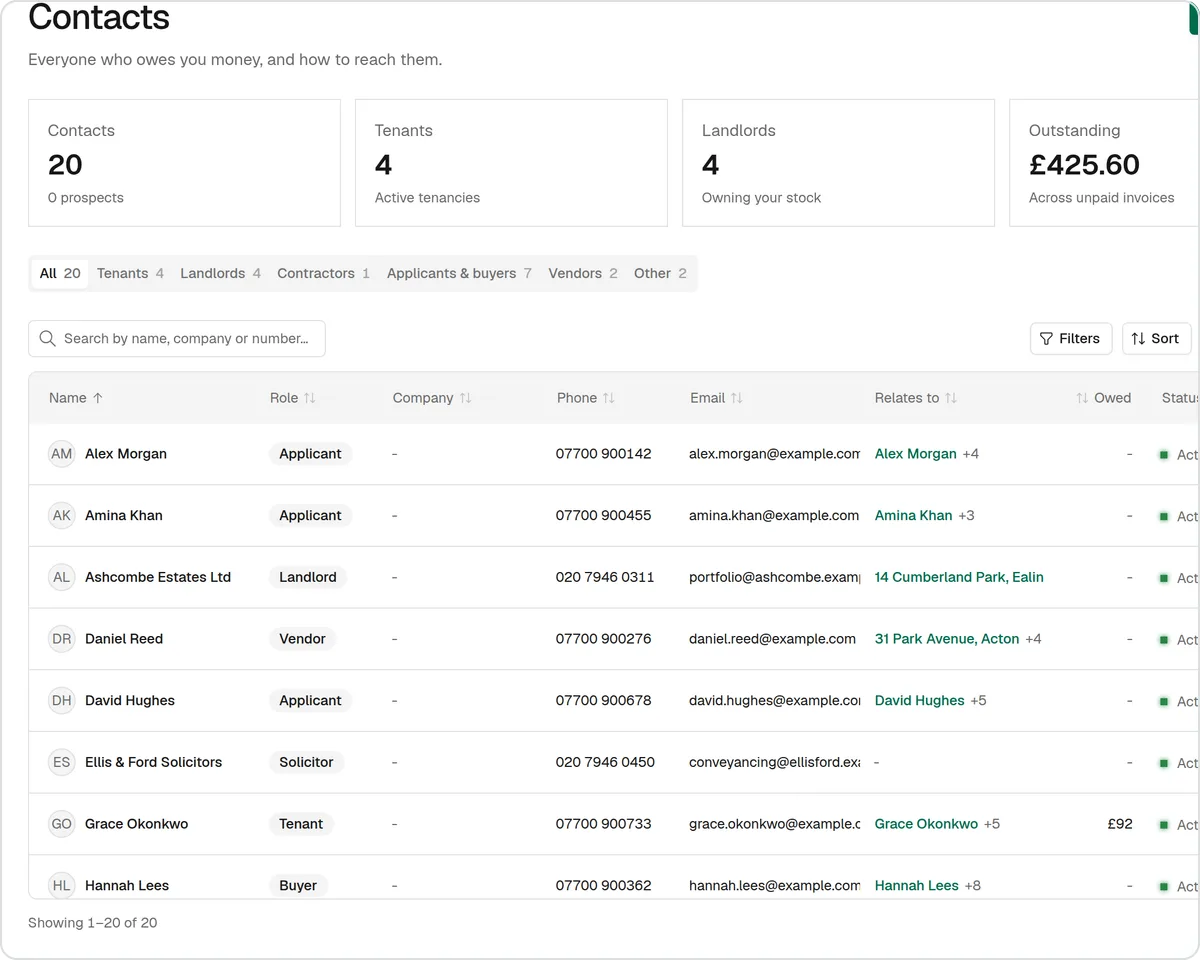This screenshot has width=1200, height=960.
Task: Switch to Applicants & buyers tab
Action: pyautogui.click(x=459, y=273)
